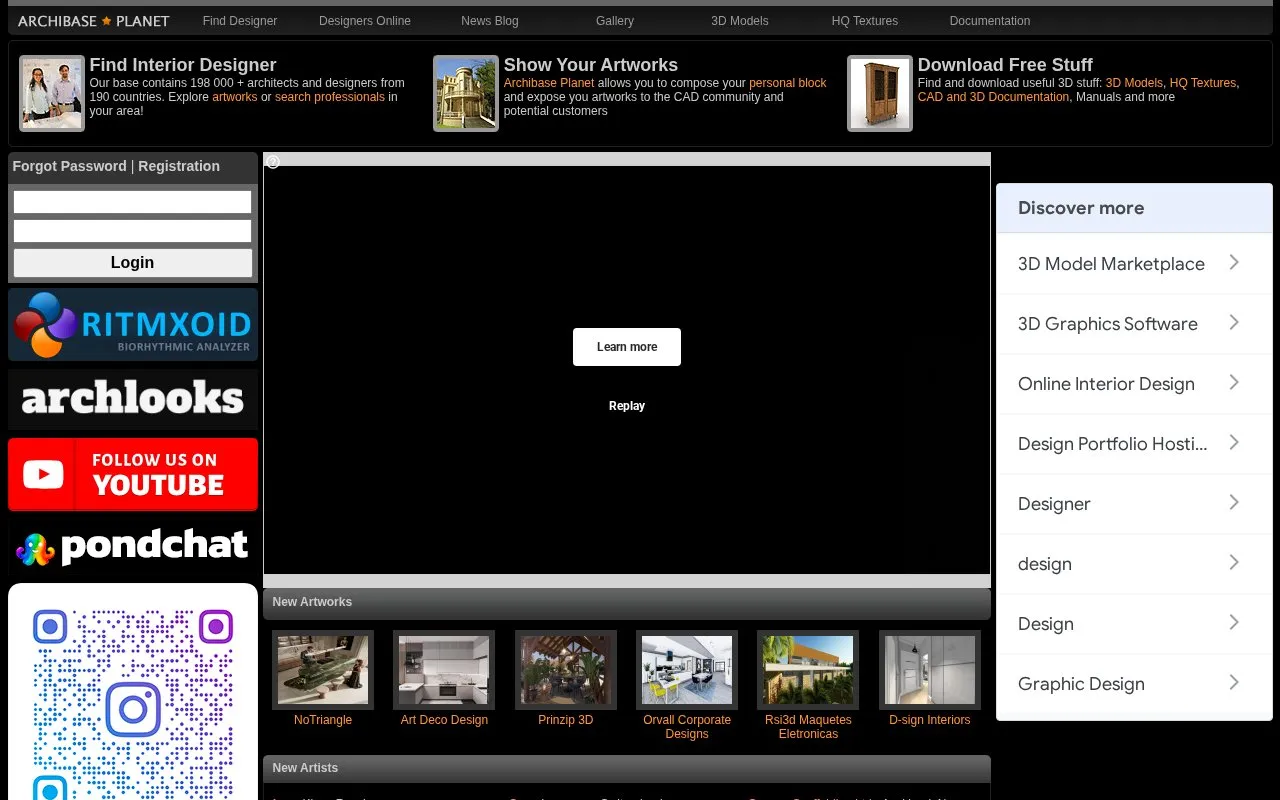Go to Designers Online menu
The height and width of the screenshot is (800, 1280).
tap(365, 21)
